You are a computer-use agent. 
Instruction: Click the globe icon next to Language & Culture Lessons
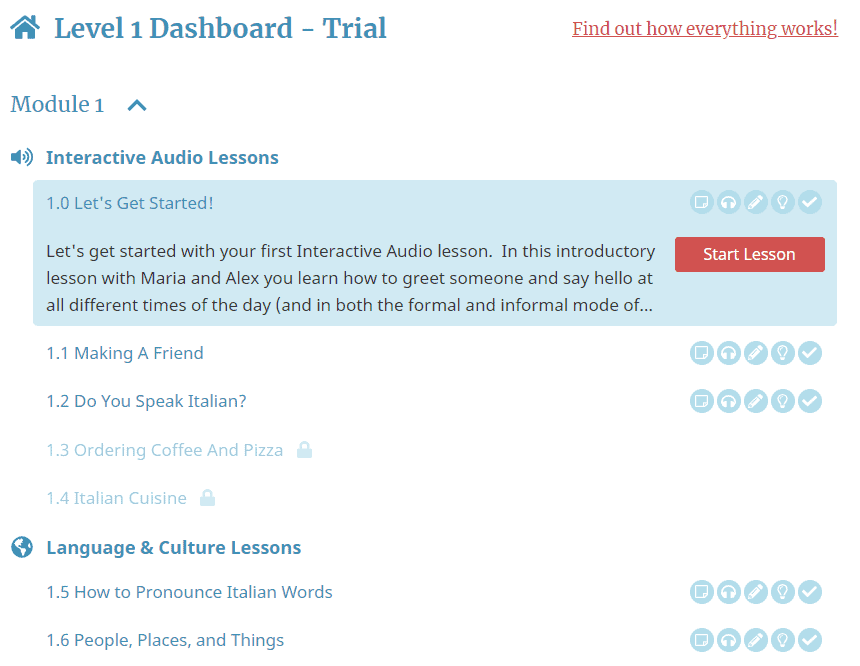pyautogui.click(x=22, y=546)
